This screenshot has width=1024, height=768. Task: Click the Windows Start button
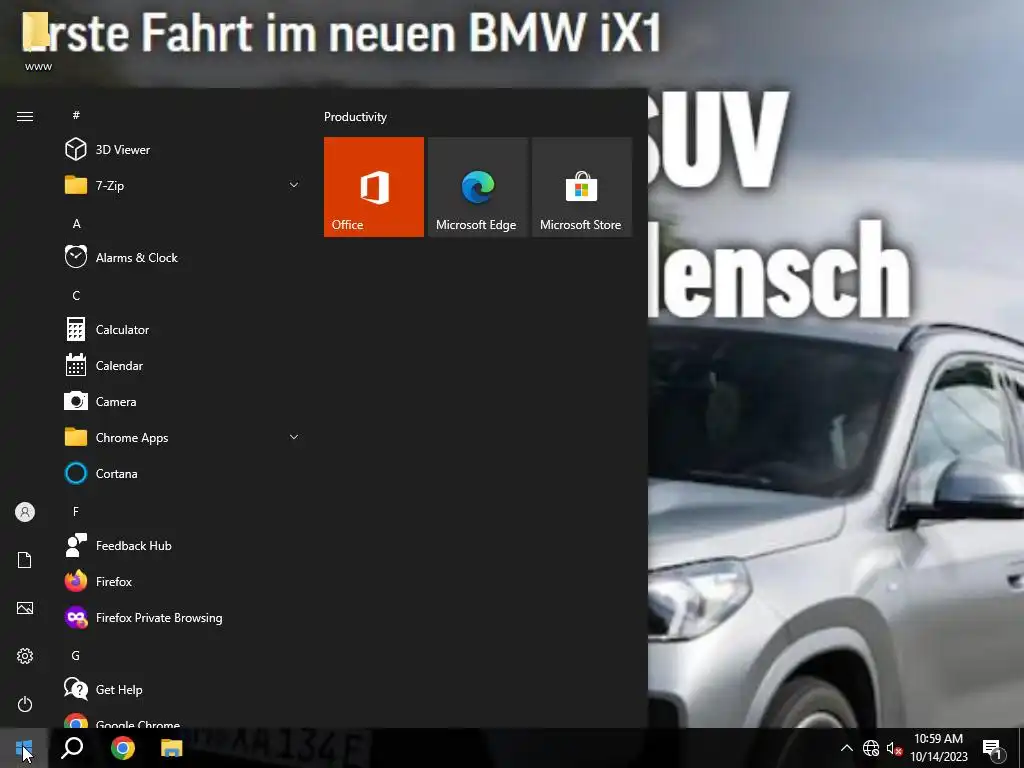[x=24, y=748]
